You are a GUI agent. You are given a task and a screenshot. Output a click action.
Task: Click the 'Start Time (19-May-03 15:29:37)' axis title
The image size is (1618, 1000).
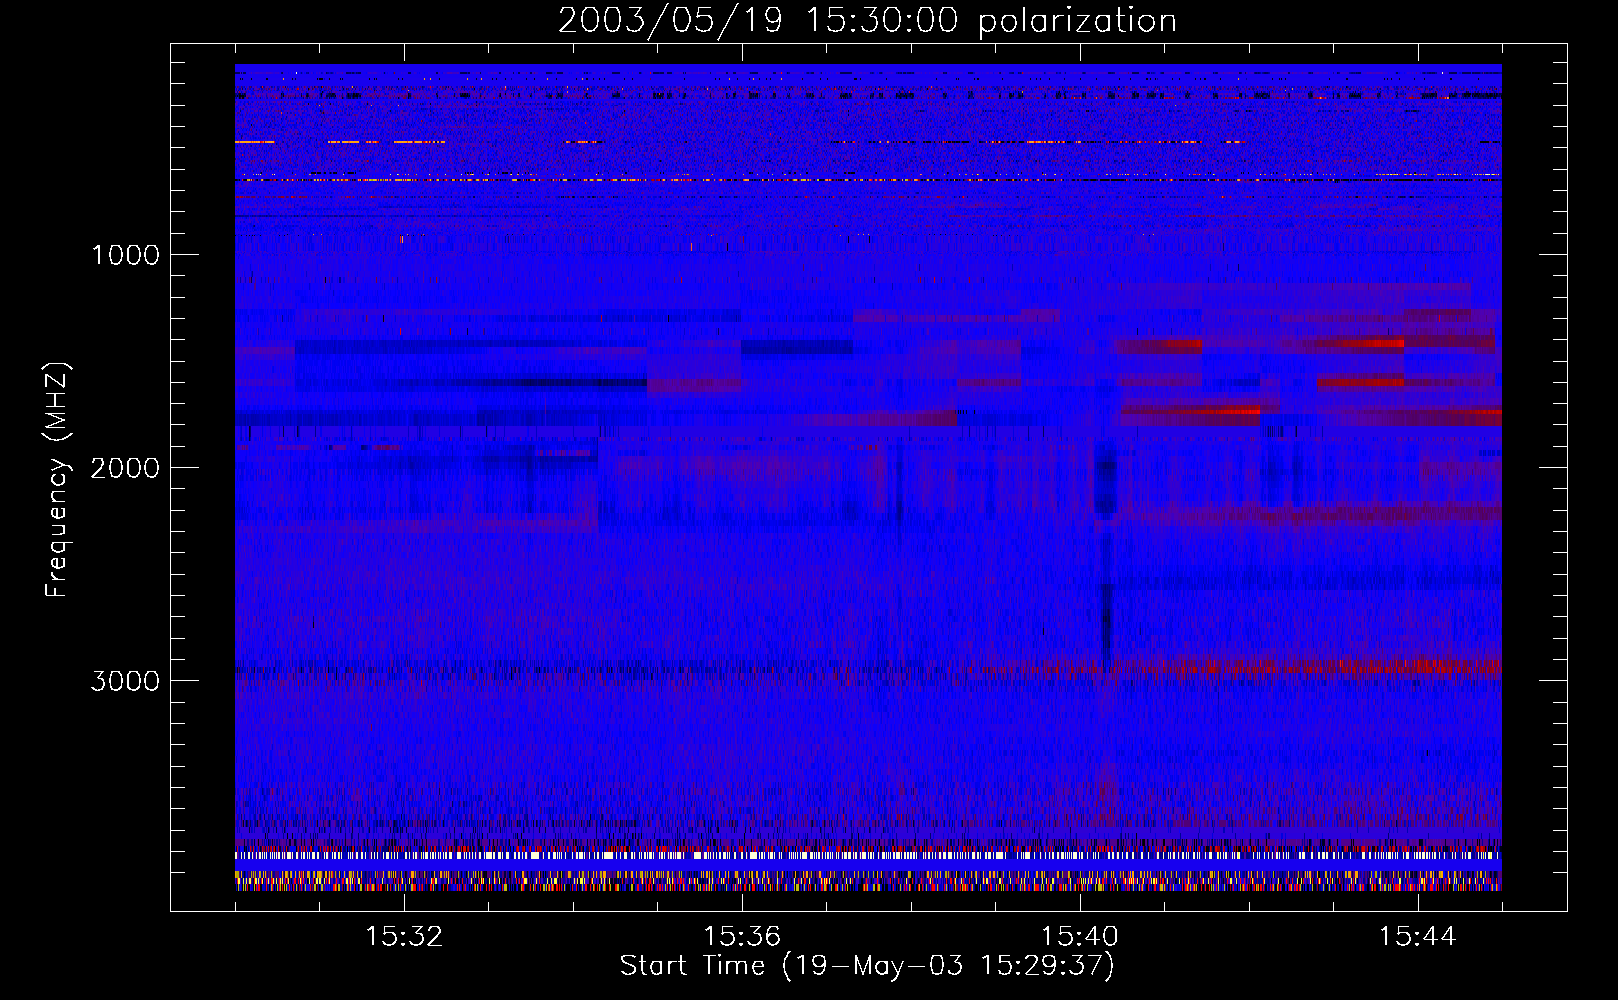tap(867, 966)
